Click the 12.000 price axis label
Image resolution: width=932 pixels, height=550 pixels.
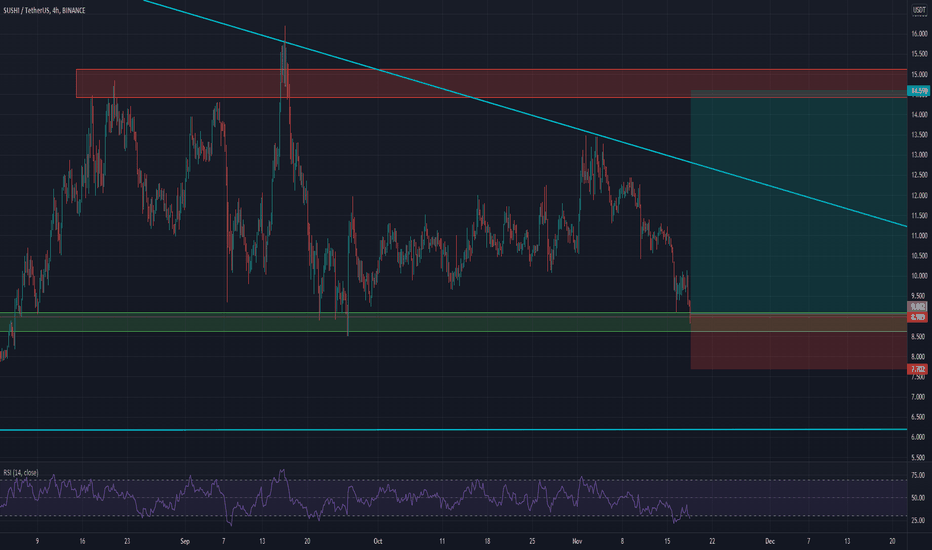coord(919,196)
